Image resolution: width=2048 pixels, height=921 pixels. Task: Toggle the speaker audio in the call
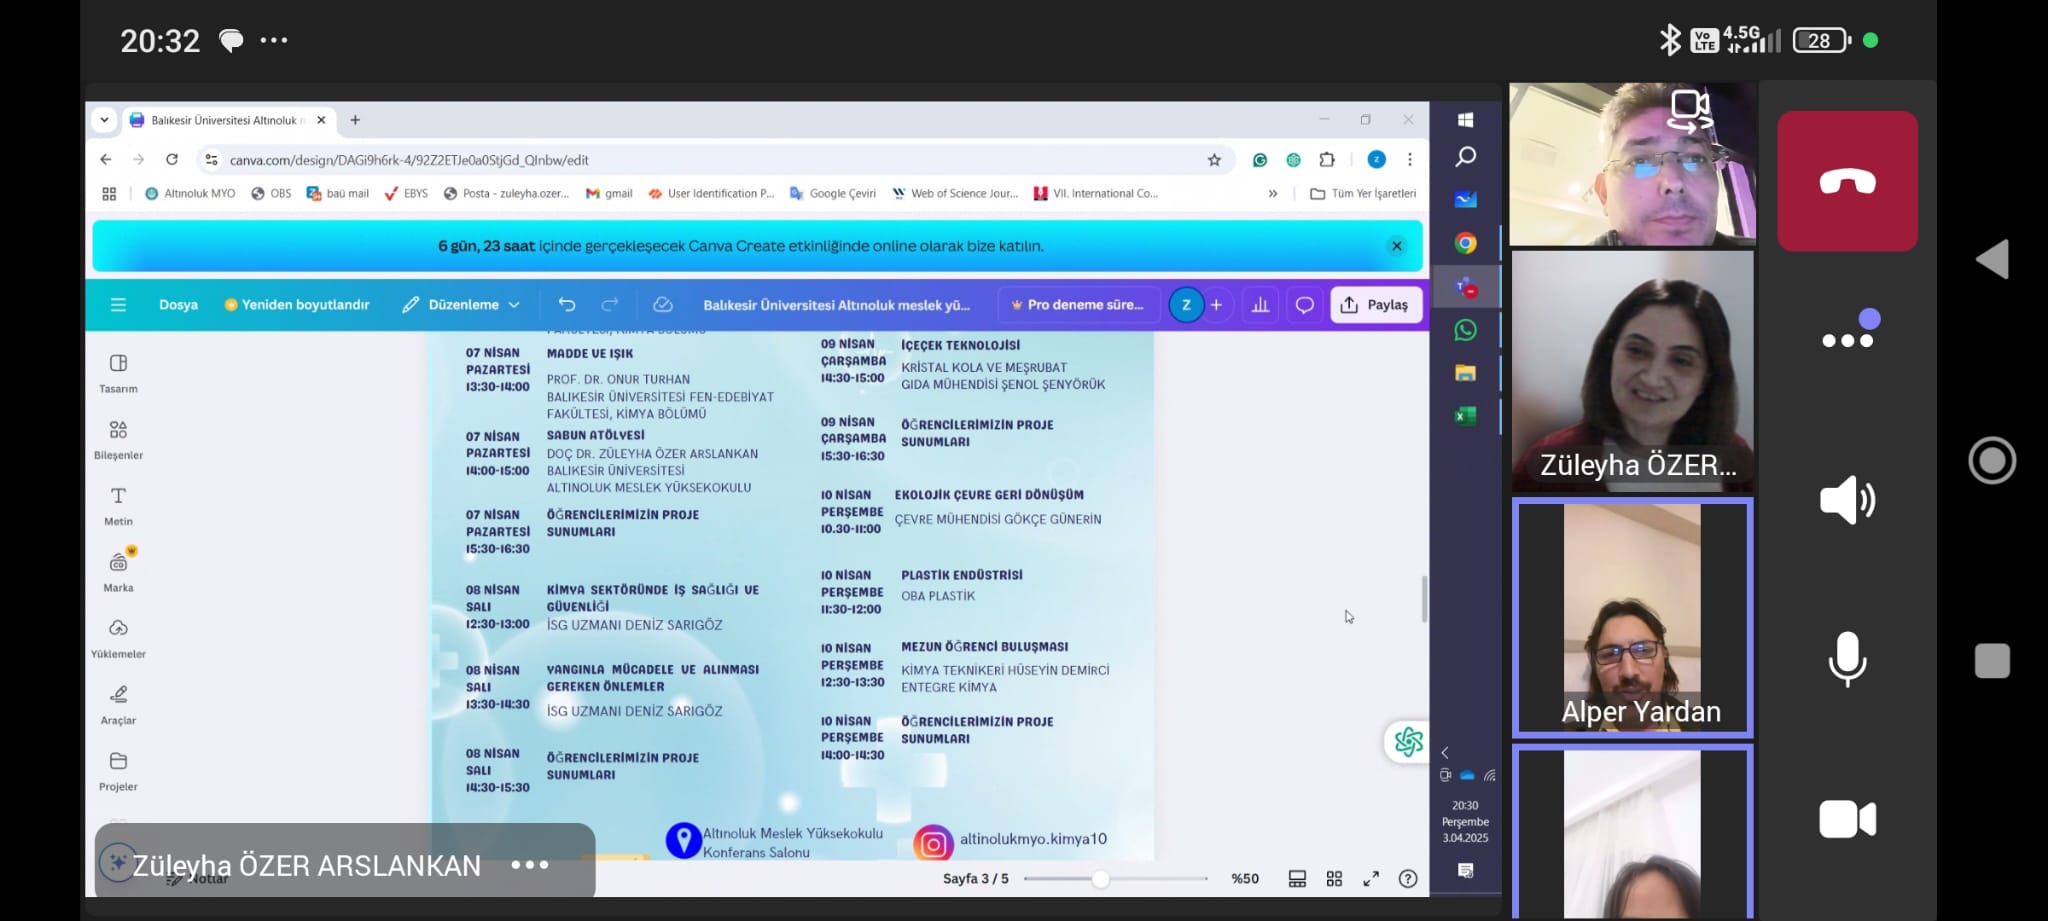point(1847,500)
